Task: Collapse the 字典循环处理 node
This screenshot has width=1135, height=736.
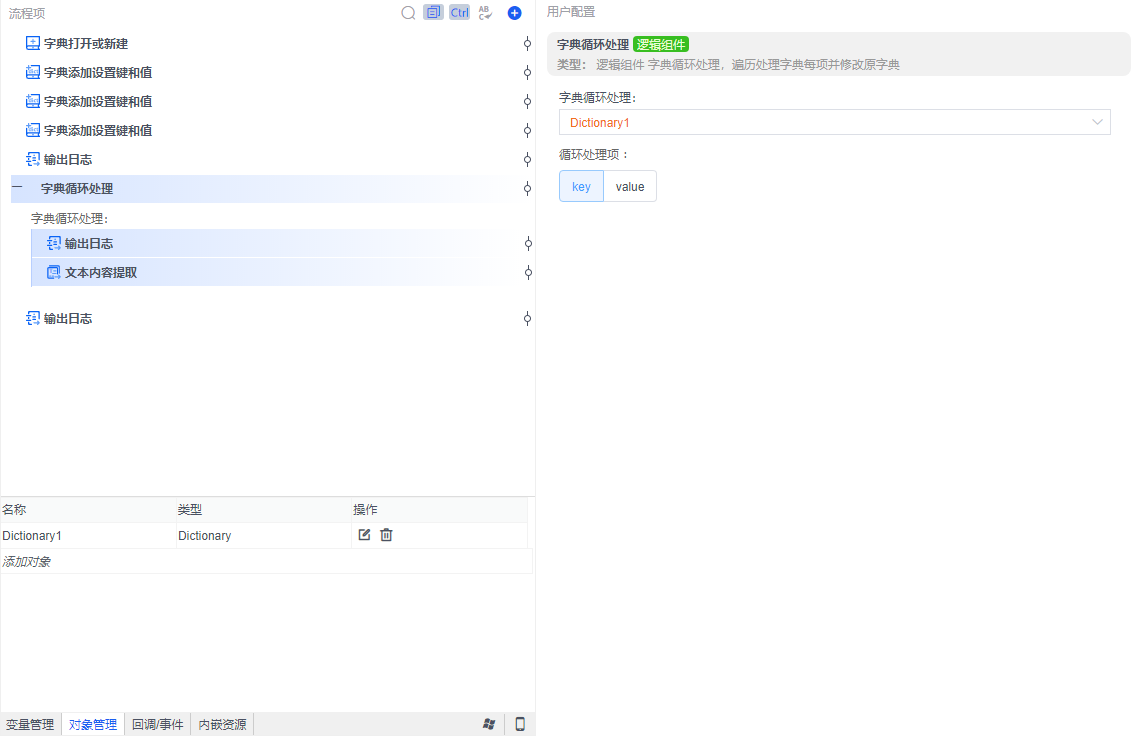Action: click(x=16, y=188)
